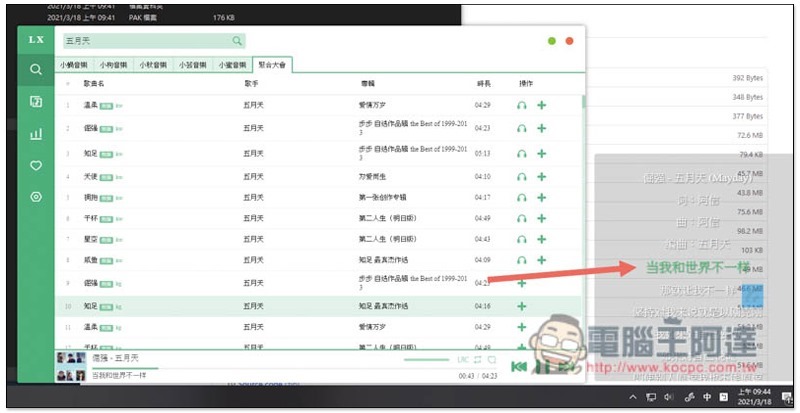The image size is (800, 413).
Task: Add 咸鱼 to a list with plus
Action: click(x=542, y=260)
